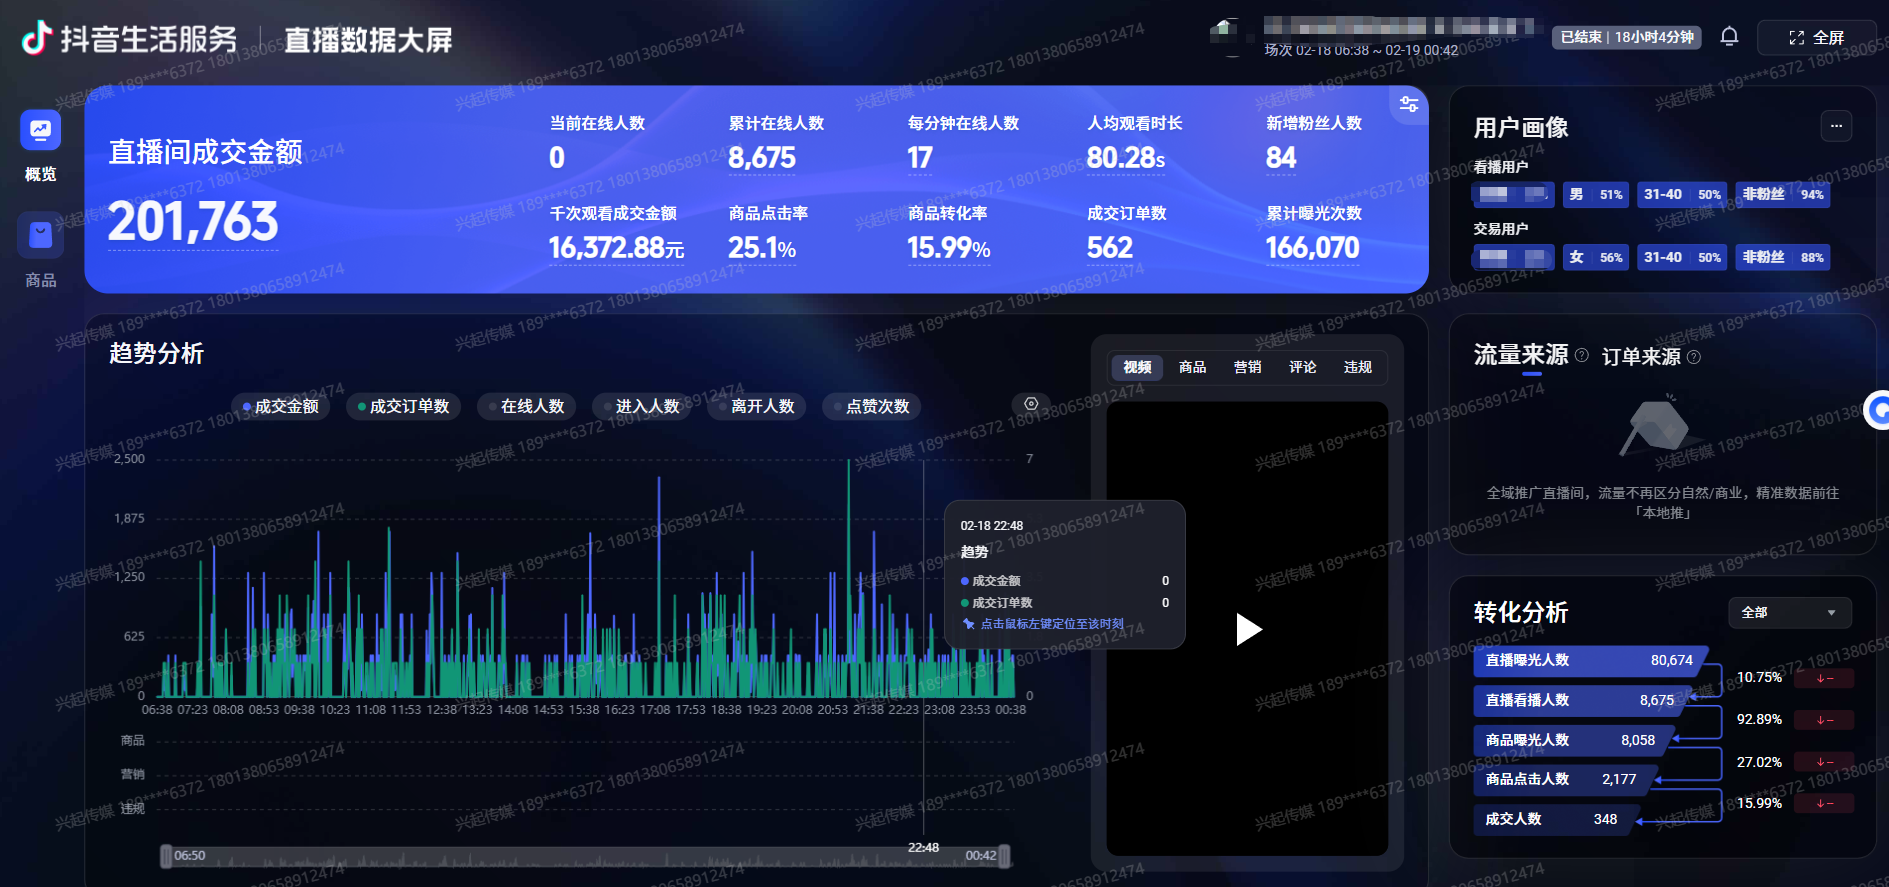
Task: Toggle the 在线人数 series in the legend
Action: coord(527,406)
